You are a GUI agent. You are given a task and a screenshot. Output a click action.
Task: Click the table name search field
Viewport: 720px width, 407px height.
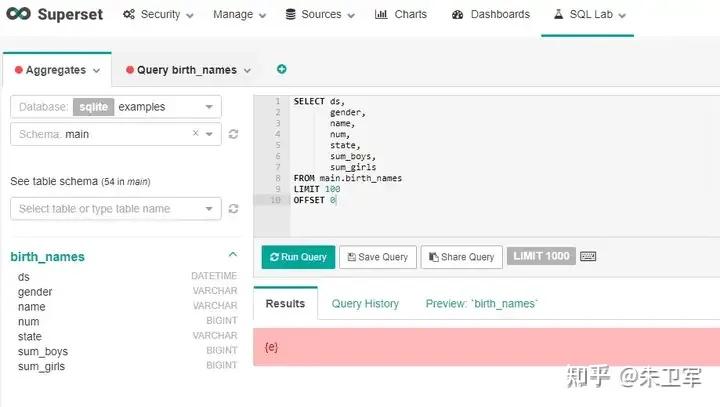108,209
